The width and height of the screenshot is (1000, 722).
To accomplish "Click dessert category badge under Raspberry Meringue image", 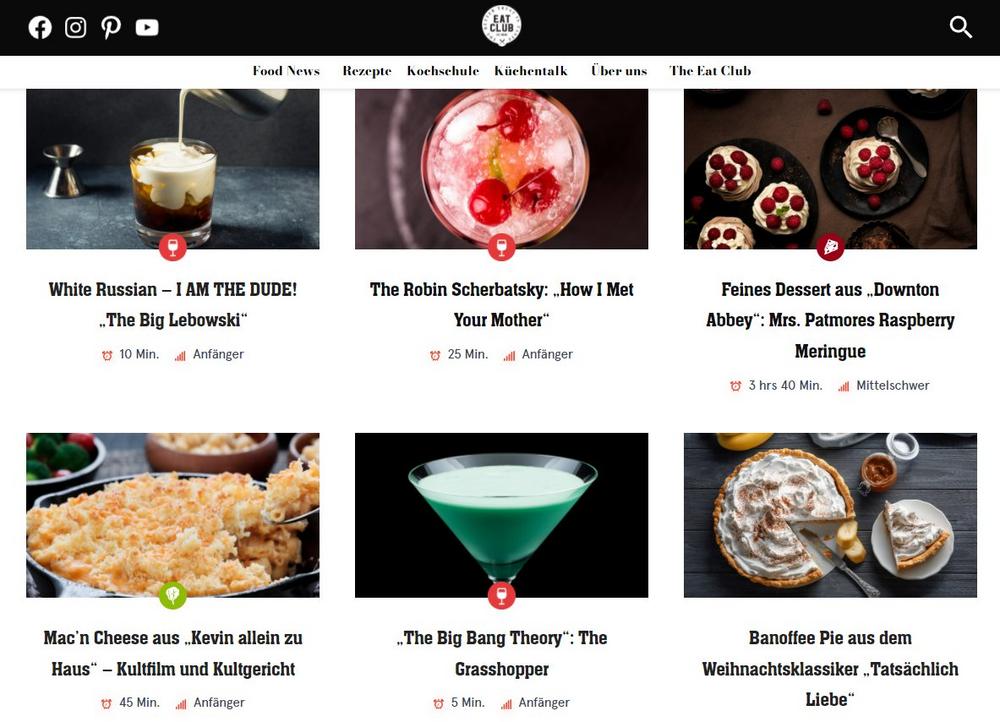I will pyautogui.click(x=830, y=247).
